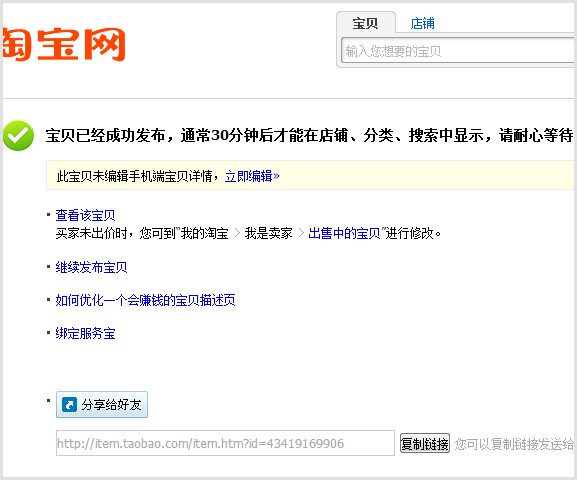Open 如何优化一个会赚钱的宝贝描述页 link
The image size is (577, 480).
[145, 300]
